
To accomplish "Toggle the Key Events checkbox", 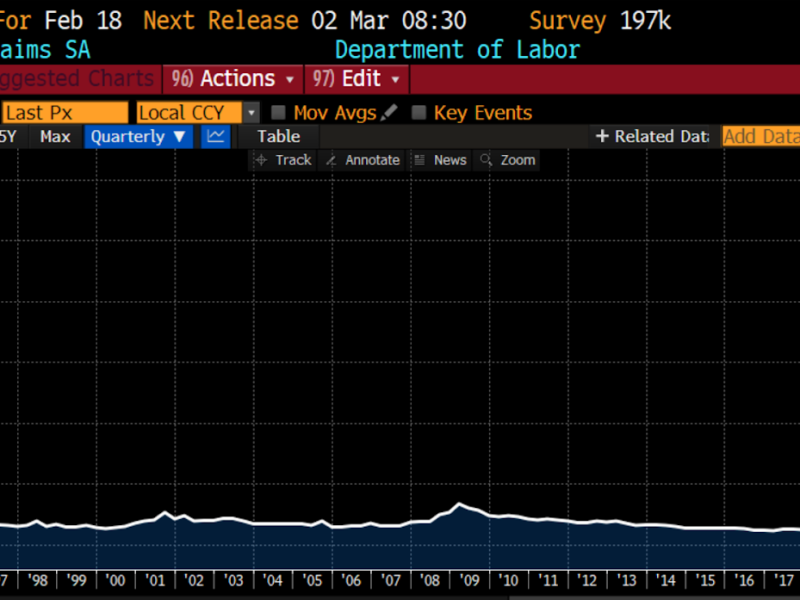I will 419,113.
